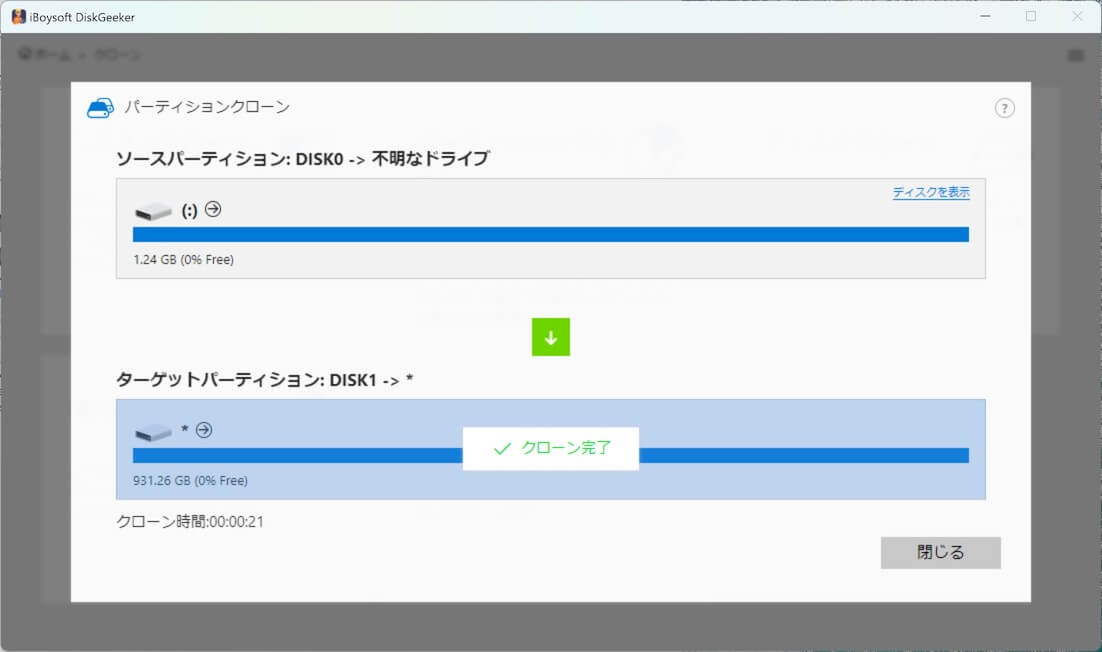Maximize the DiskGeeker window
This screenshot has width=1102, height=652.
1031,16
